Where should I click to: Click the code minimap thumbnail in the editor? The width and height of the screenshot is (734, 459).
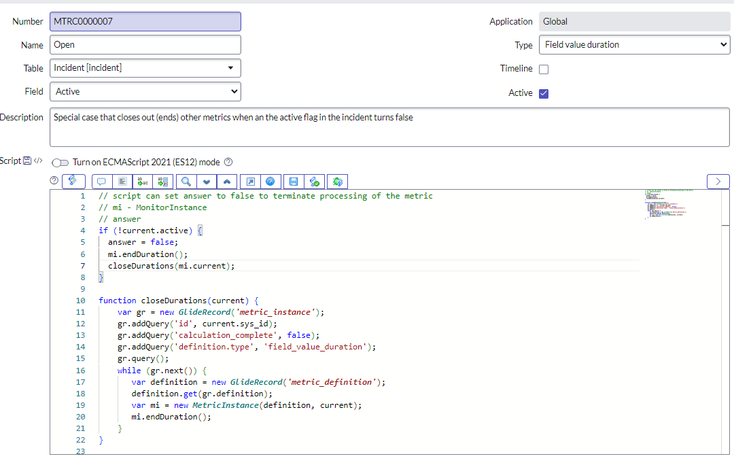[x=666, y=204]
